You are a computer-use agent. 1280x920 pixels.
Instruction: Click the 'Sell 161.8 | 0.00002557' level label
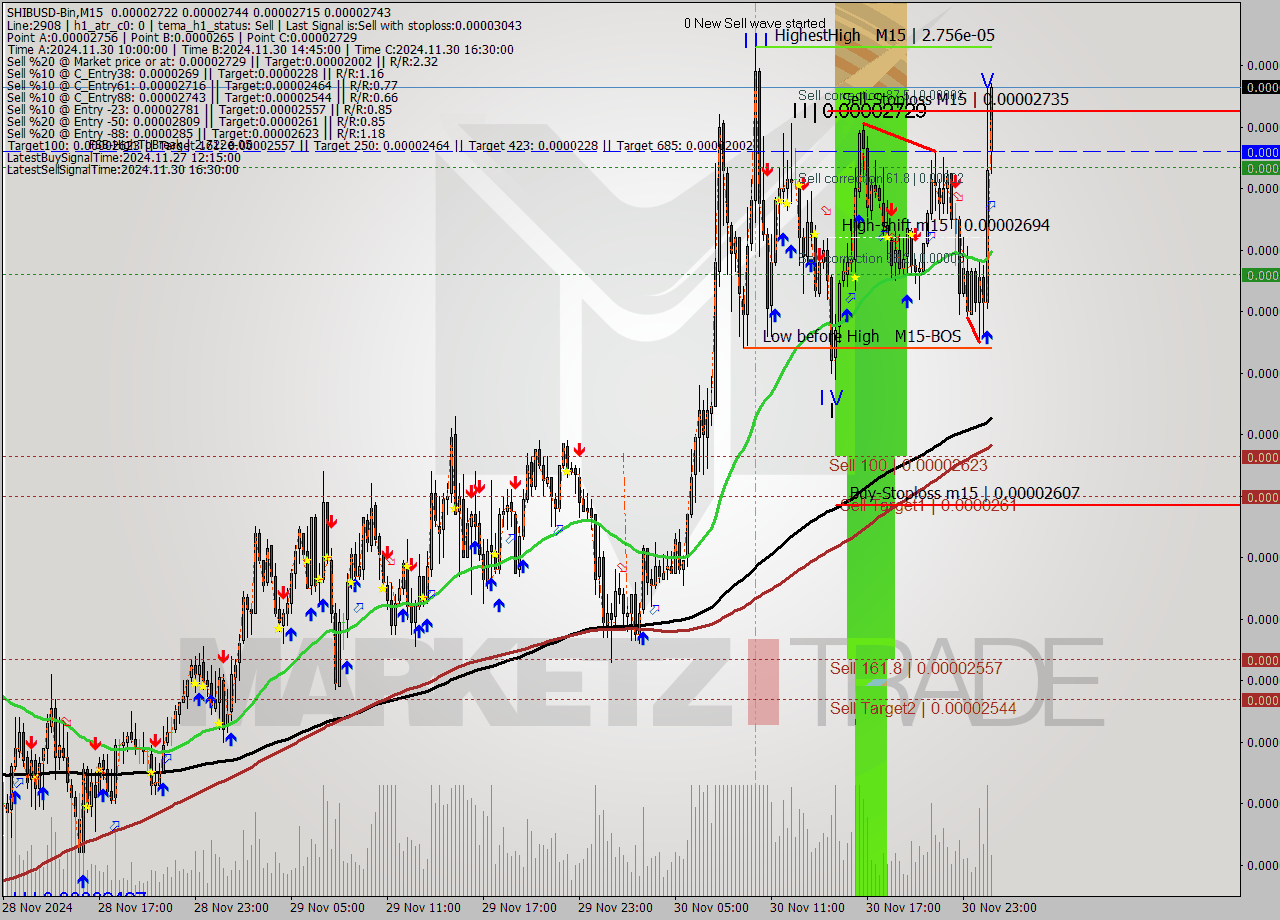915,668
